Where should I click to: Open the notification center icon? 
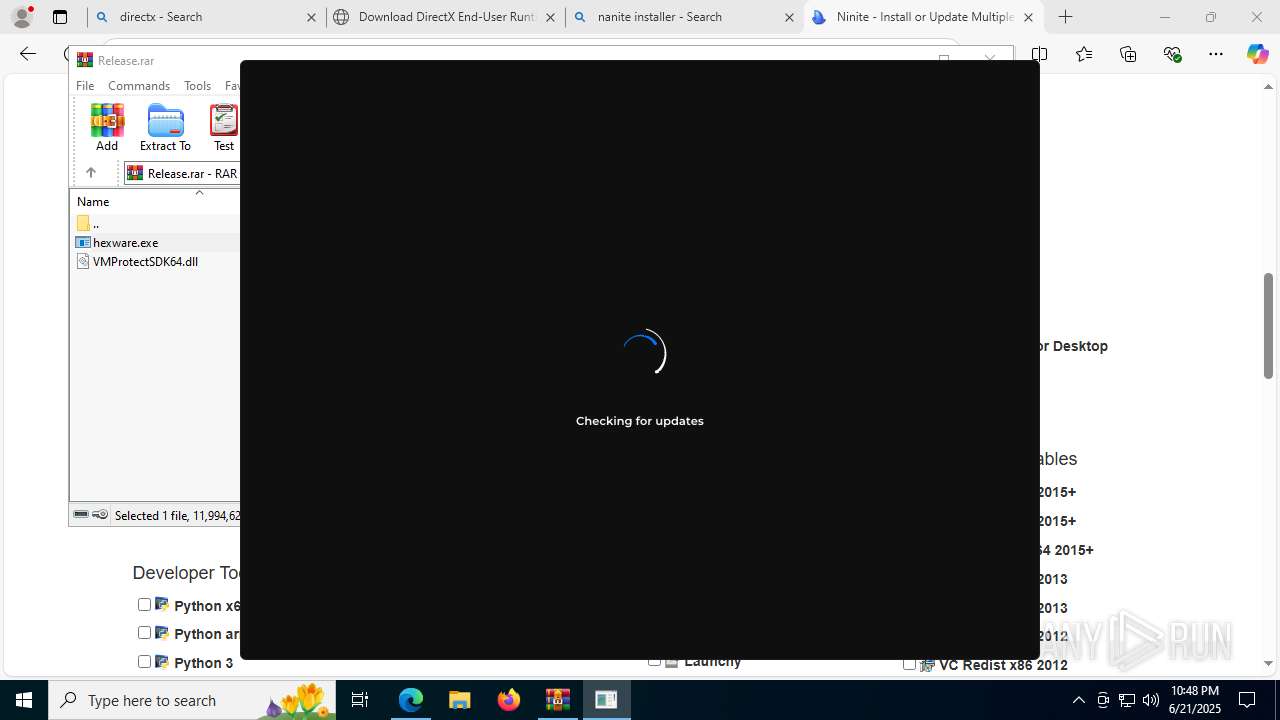click(1247, 700)
